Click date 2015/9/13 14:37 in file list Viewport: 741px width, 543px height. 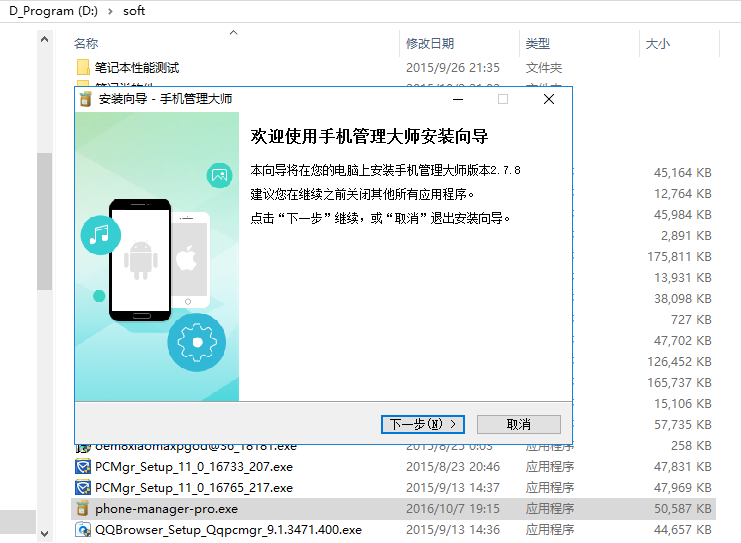[x=453, y=487]
